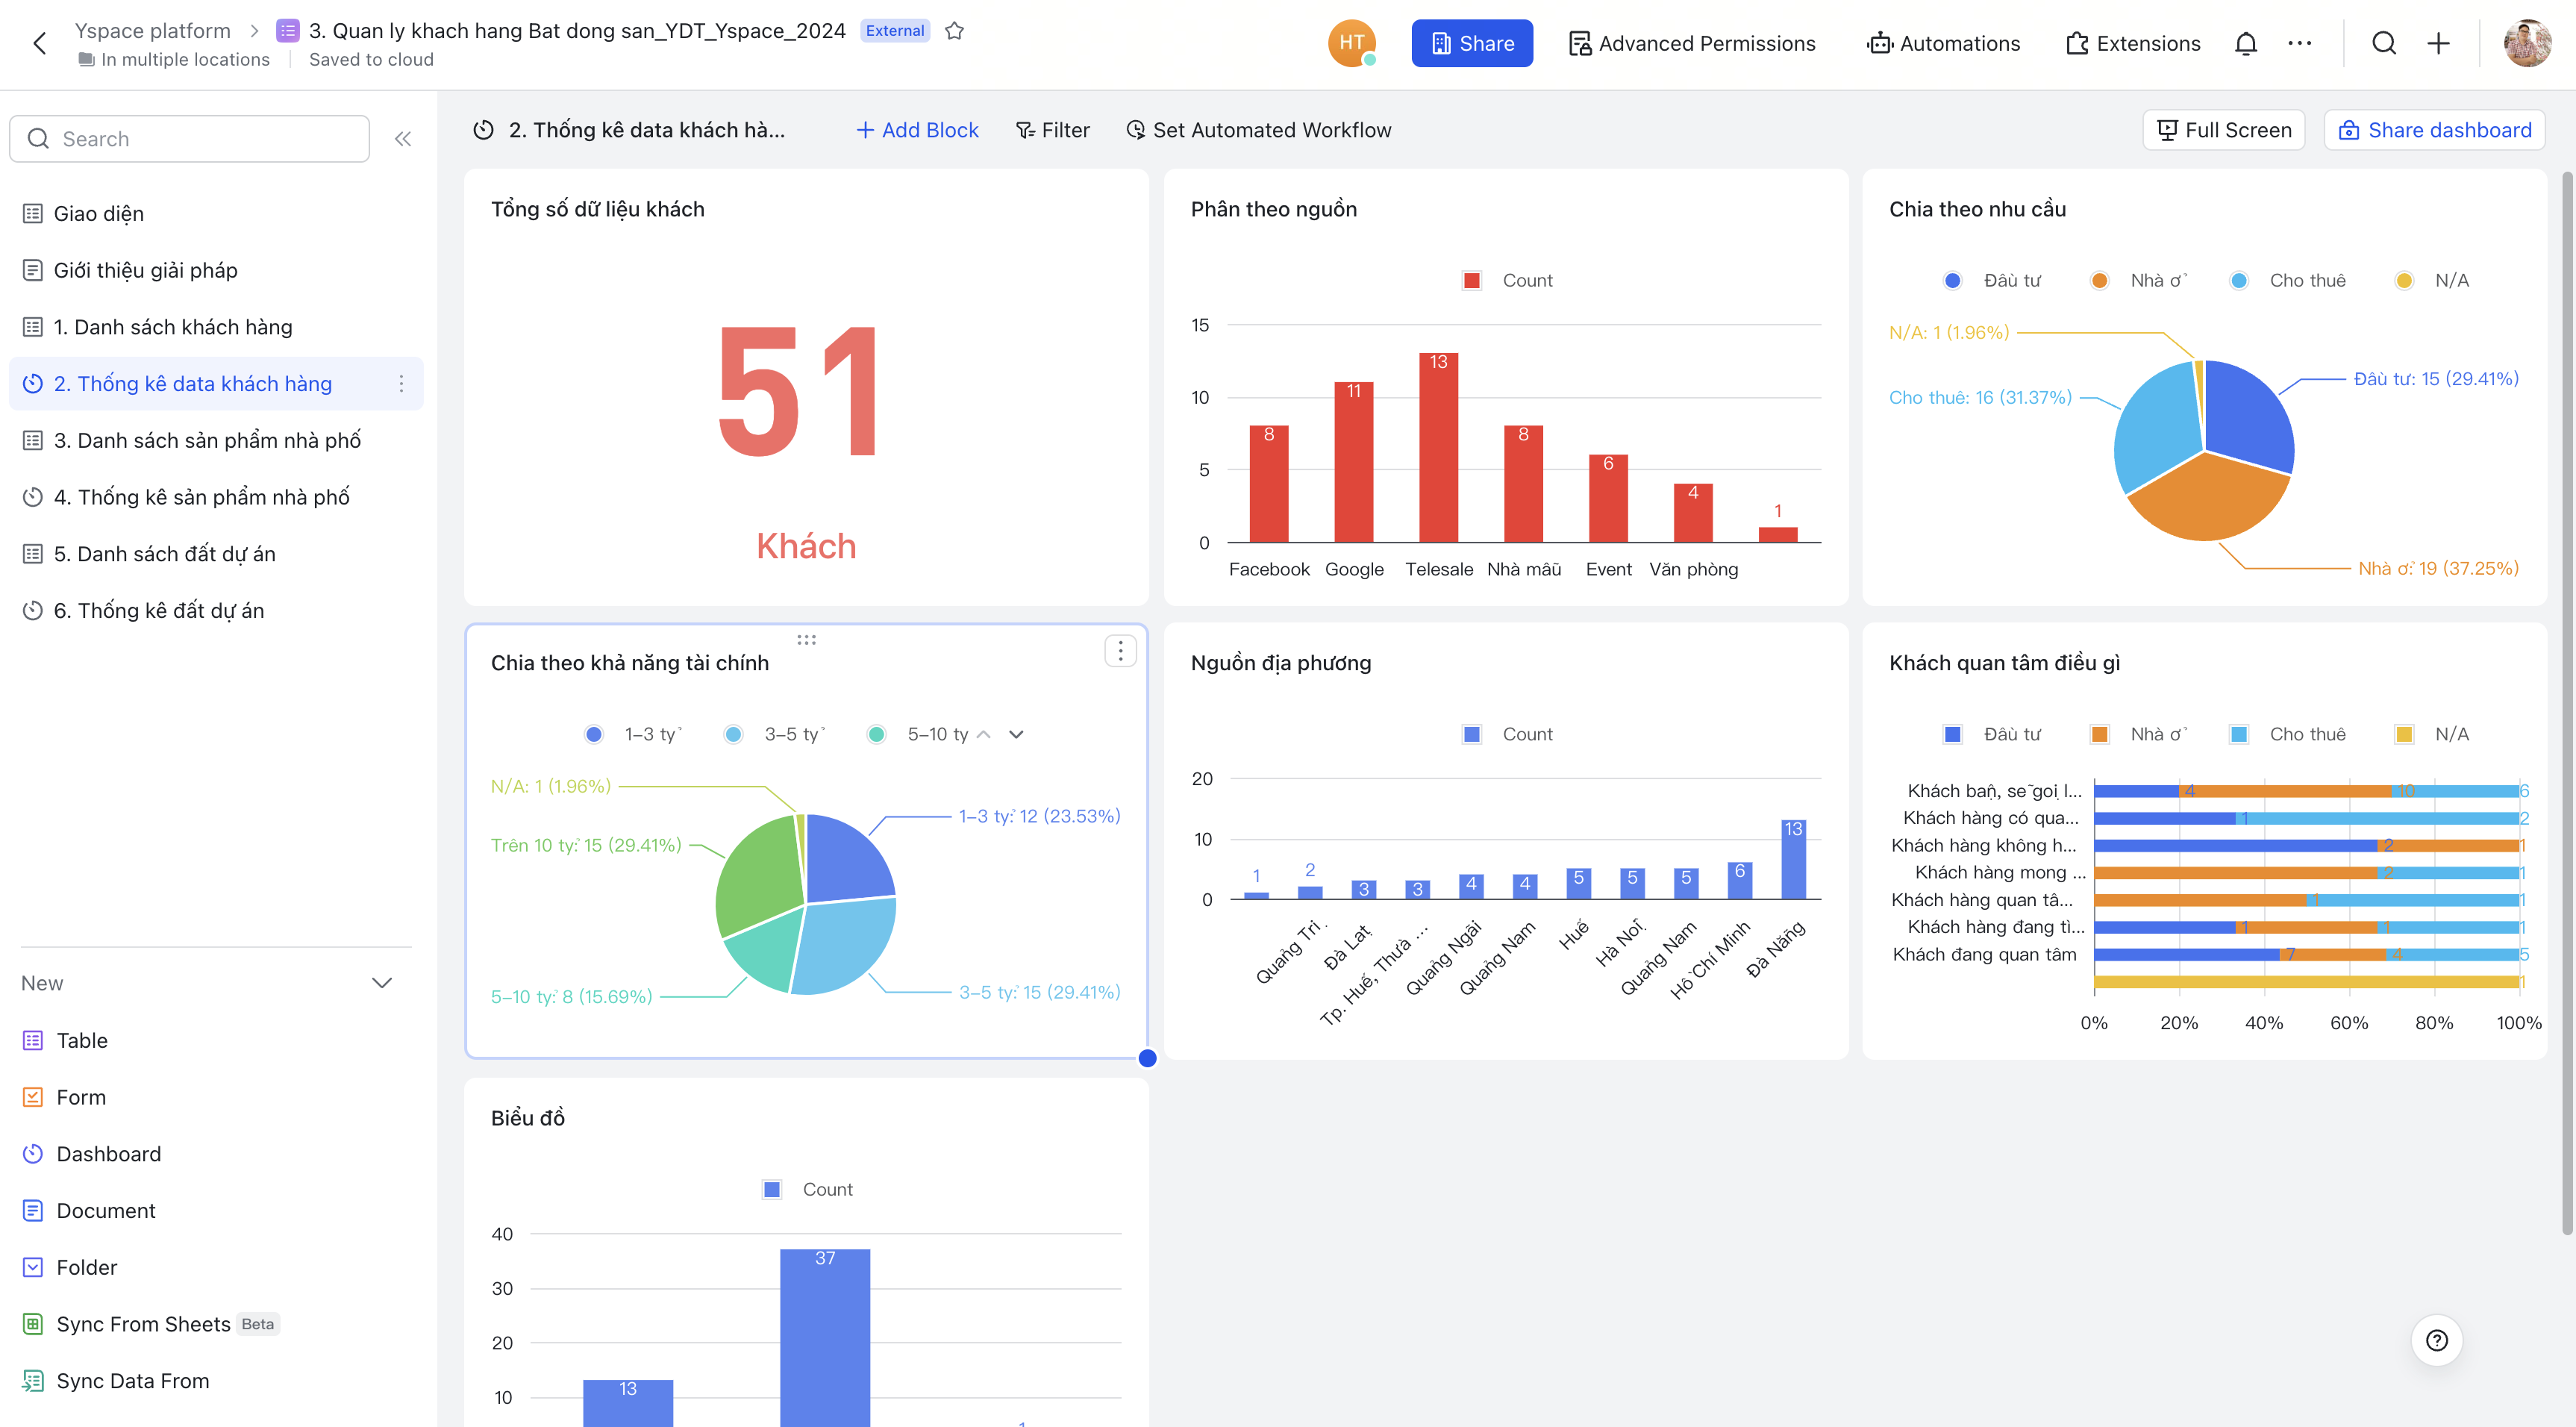Click Yspace platform breadcrumb

point(152,30)
